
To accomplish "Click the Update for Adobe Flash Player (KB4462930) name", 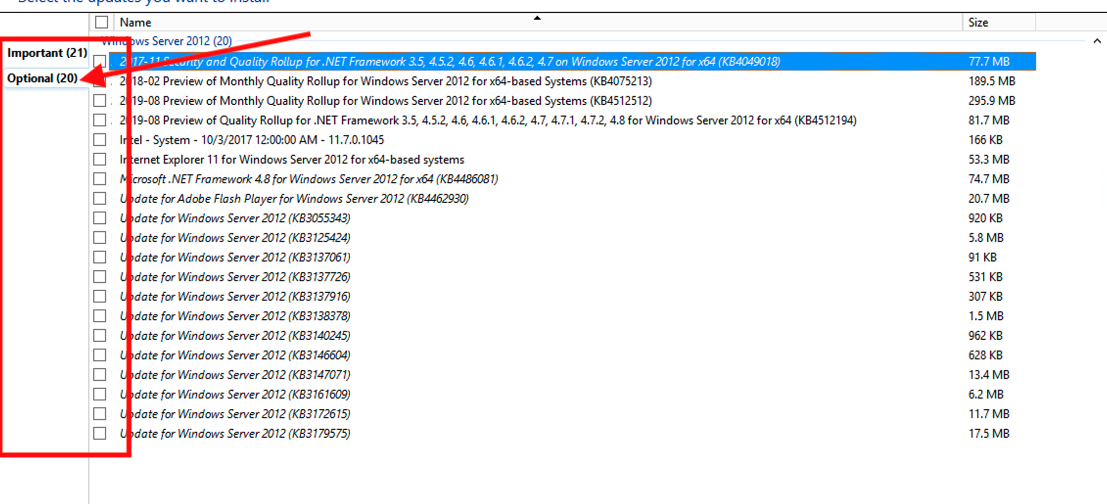I will coord(294,198).
